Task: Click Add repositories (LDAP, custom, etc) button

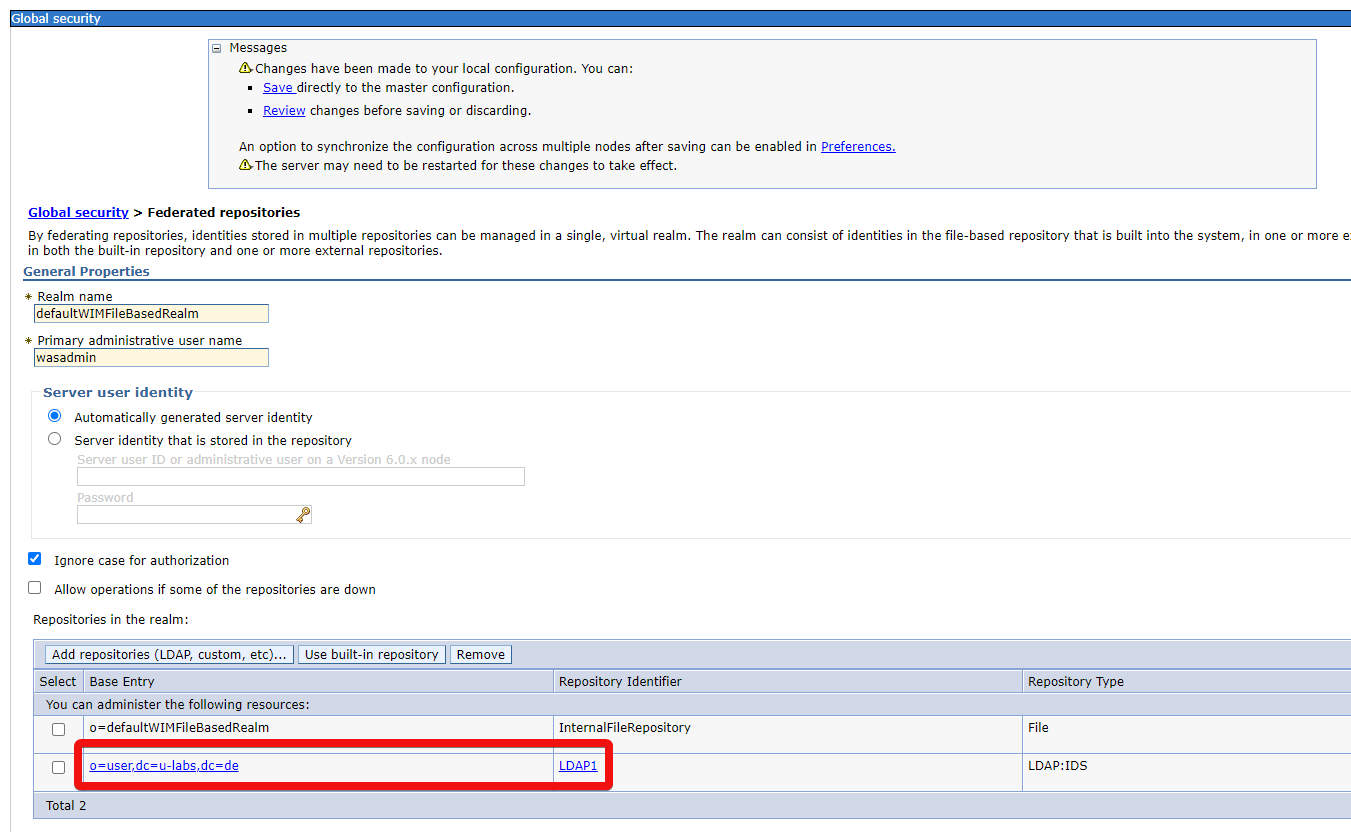Action: [169, 655]
